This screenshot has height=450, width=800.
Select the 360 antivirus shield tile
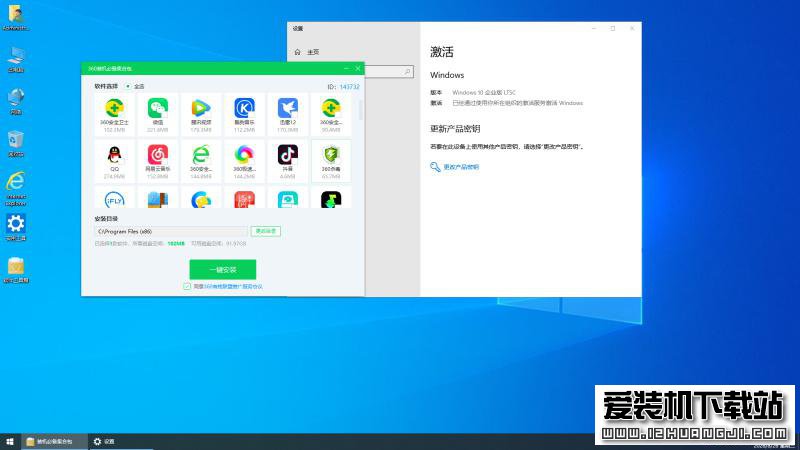click(x=331, y=161)
